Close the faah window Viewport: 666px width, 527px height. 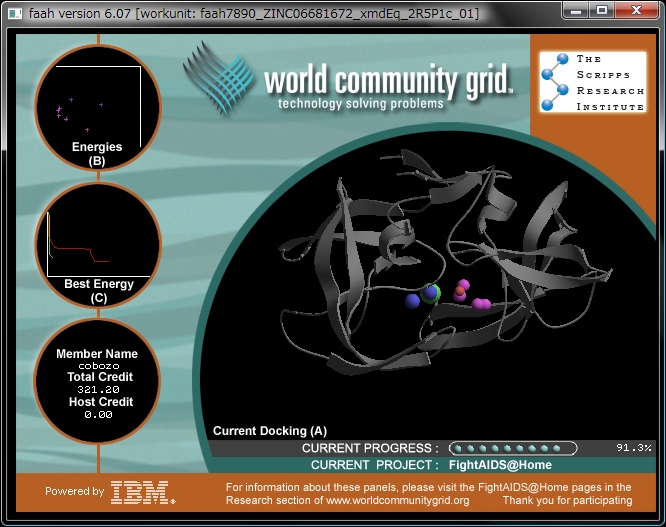[x=636, y=11]
